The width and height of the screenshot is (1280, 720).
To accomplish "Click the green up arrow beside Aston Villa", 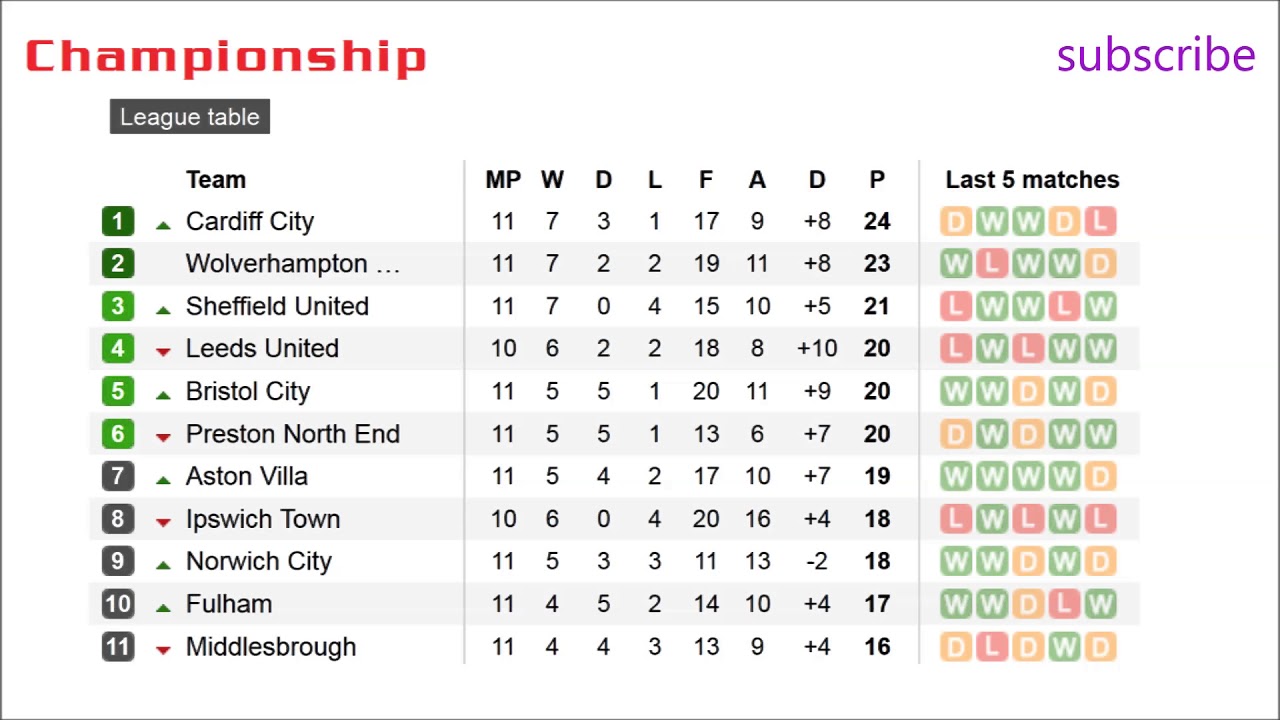I will (x=163, y=479).
